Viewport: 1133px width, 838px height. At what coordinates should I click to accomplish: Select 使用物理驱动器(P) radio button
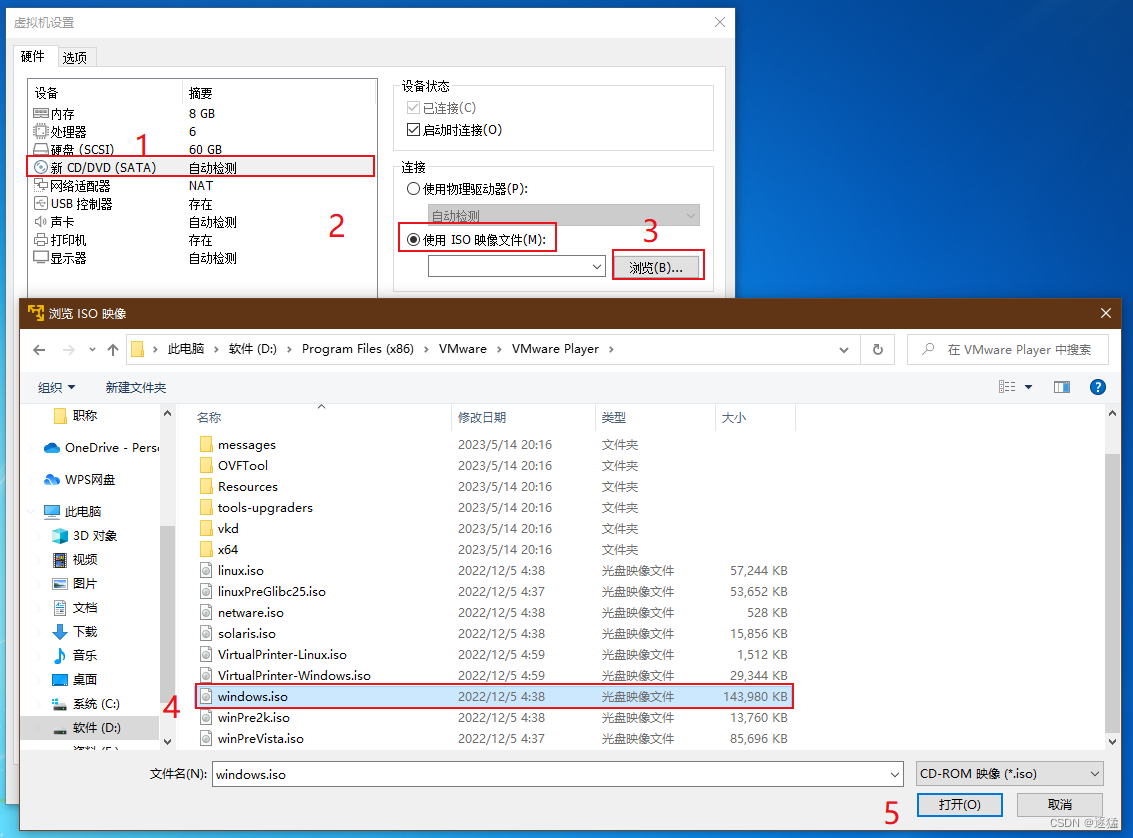[413, 189]
